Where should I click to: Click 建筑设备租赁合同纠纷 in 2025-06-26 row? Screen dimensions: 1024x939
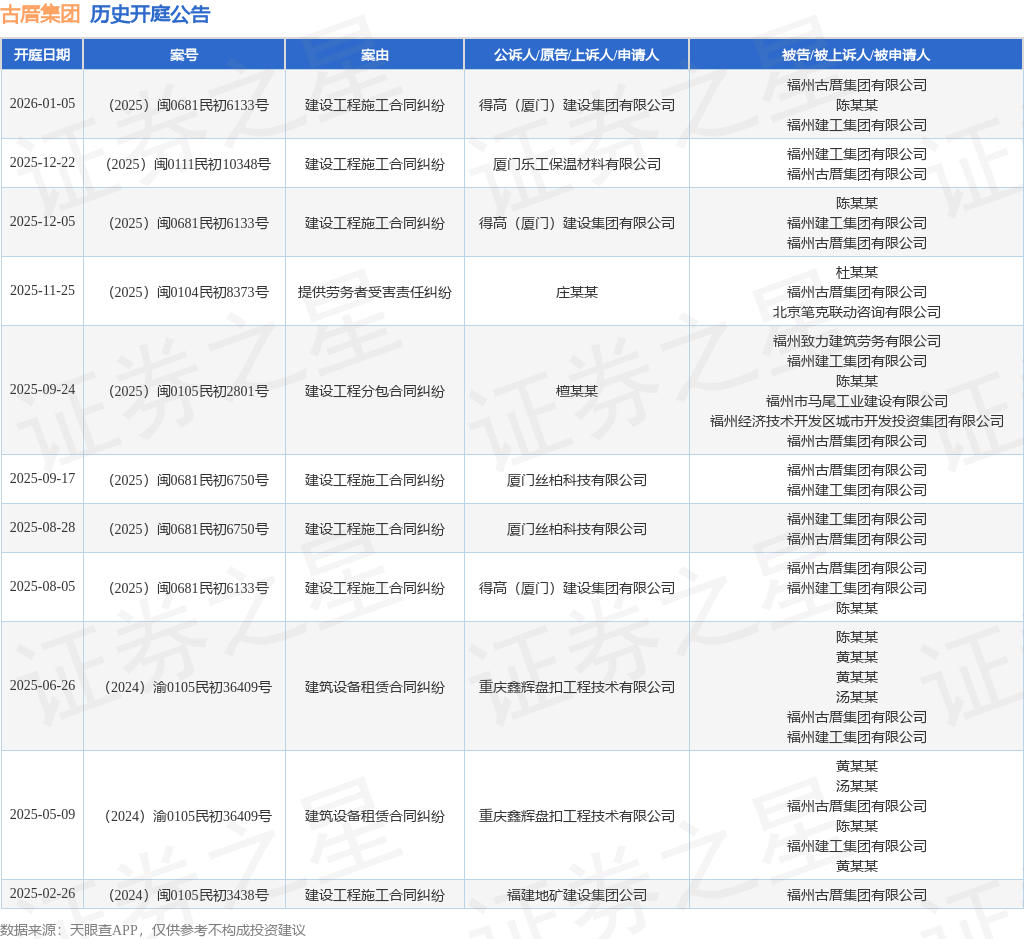374,687
